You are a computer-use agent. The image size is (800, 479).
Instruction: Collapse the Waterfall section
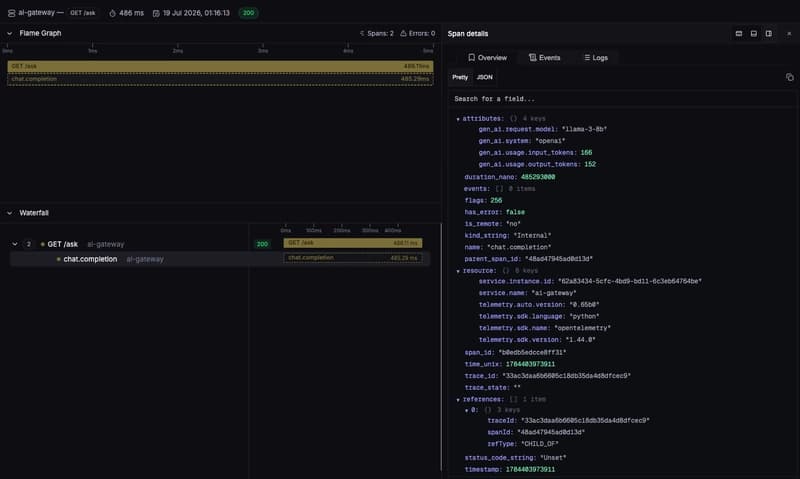[9, 213]
